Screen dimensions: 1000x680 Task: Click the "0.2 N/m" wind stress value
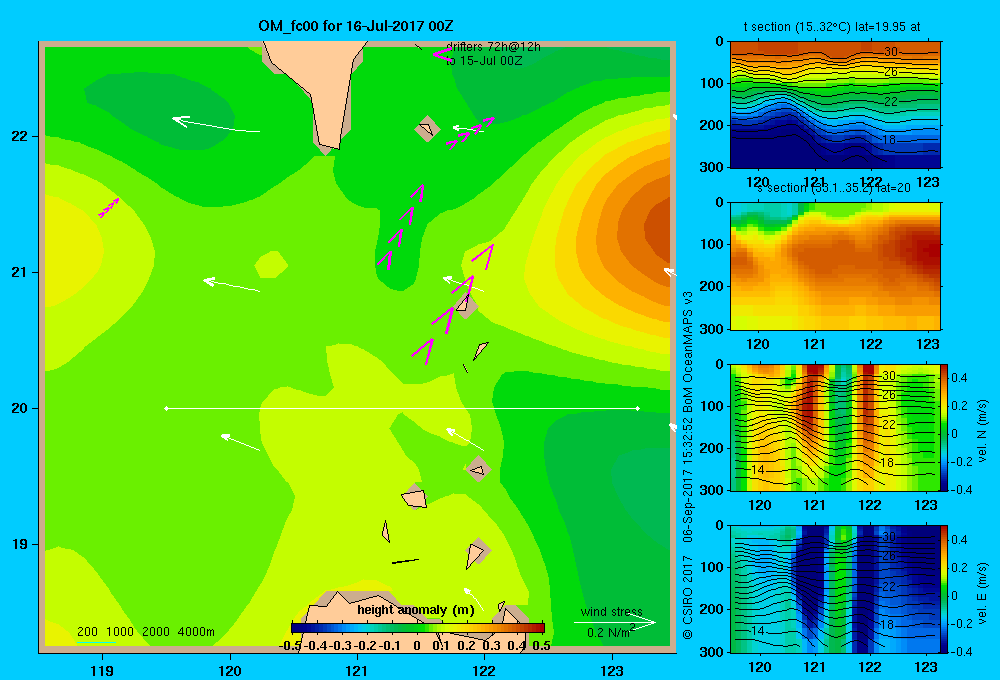(609, 633)
